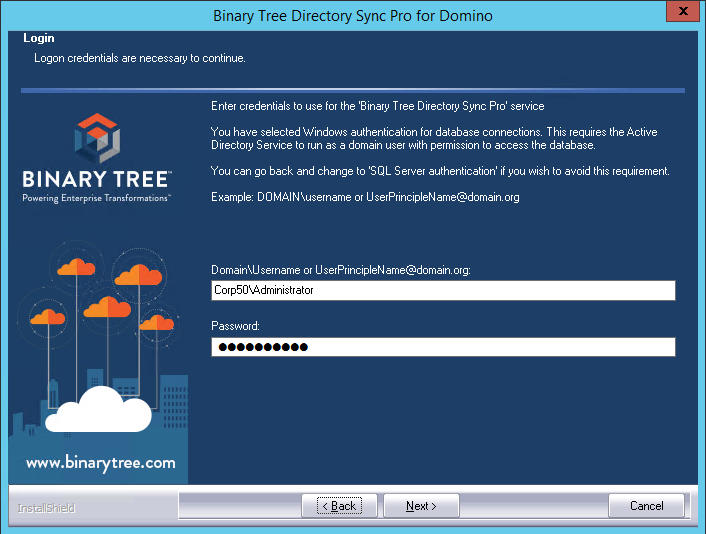Click the InstallShield label

[46, 508]
